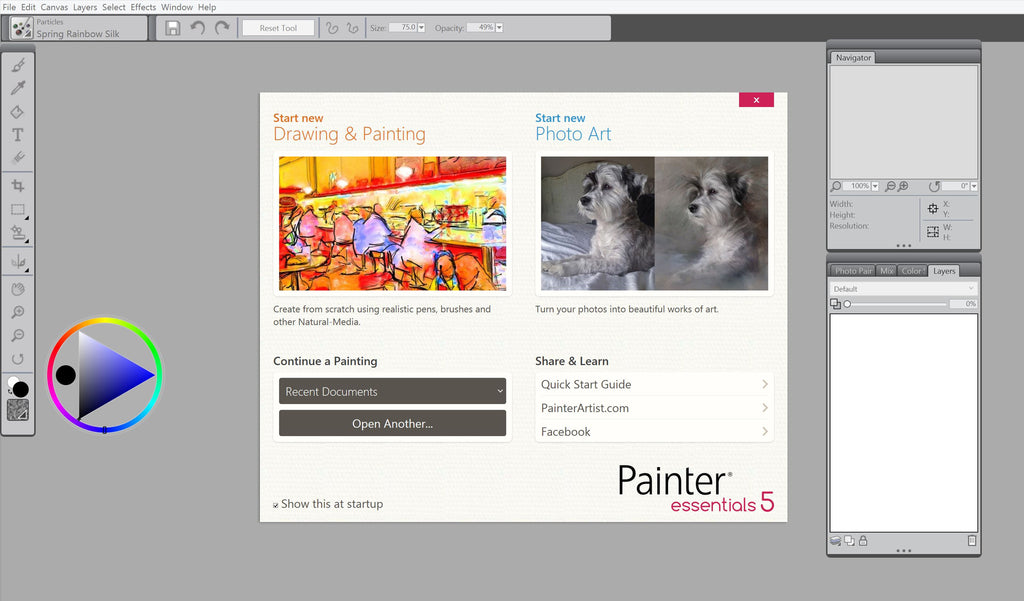This screenshot has height=601, width=1024.
Task: Uncheck Show this at startup
Action: pyautogui.click(x=276, y=505)
